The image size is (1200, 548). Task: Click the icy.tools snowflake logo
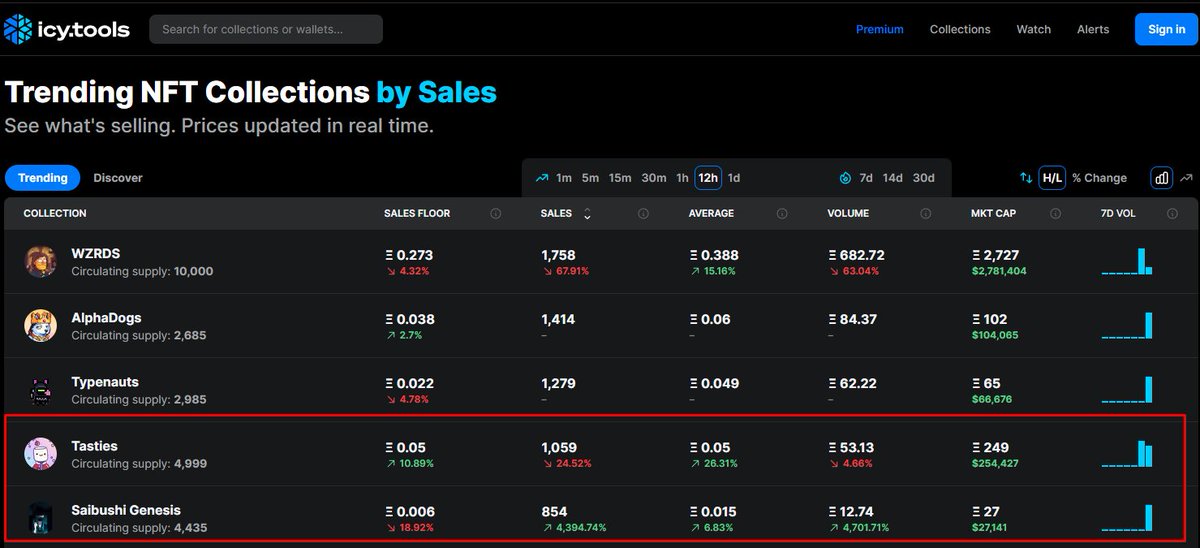coord(17,29)
